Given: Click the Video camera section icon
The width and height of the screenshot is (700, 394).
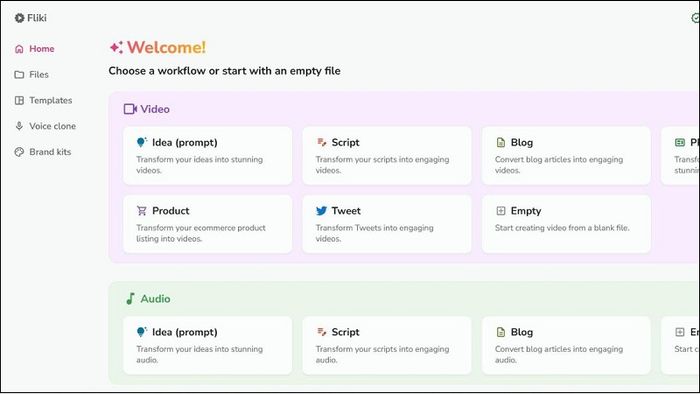Looking at the screenshot, I should 130,109.
